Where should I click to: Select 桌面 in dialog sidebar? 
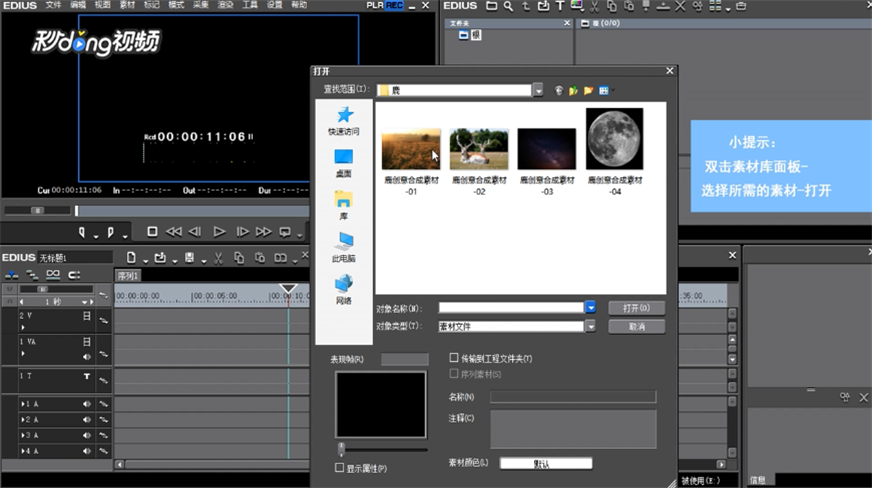(x=344, y=163)
